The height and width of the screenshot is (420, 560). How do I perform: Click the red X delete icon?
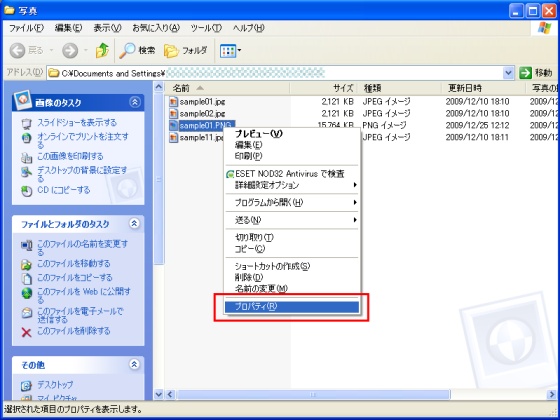[26, 332]
